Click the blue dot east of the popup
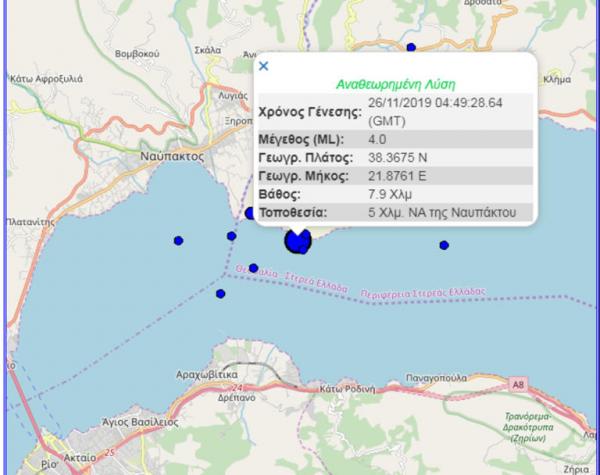 coord(444,245)
